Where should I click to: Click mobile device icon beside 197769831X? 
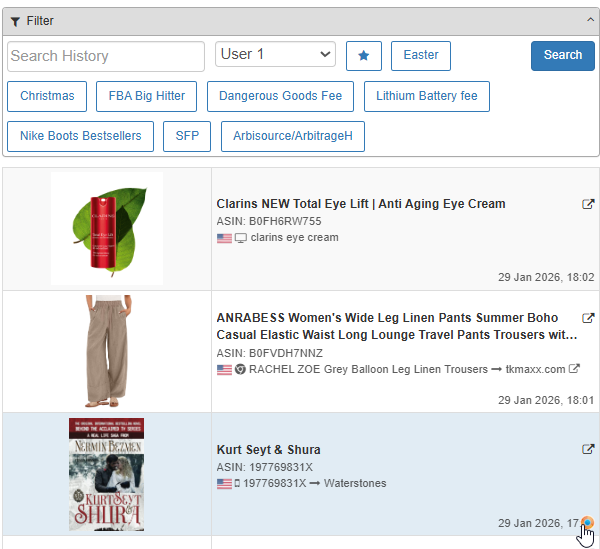(x=237, y=484)
